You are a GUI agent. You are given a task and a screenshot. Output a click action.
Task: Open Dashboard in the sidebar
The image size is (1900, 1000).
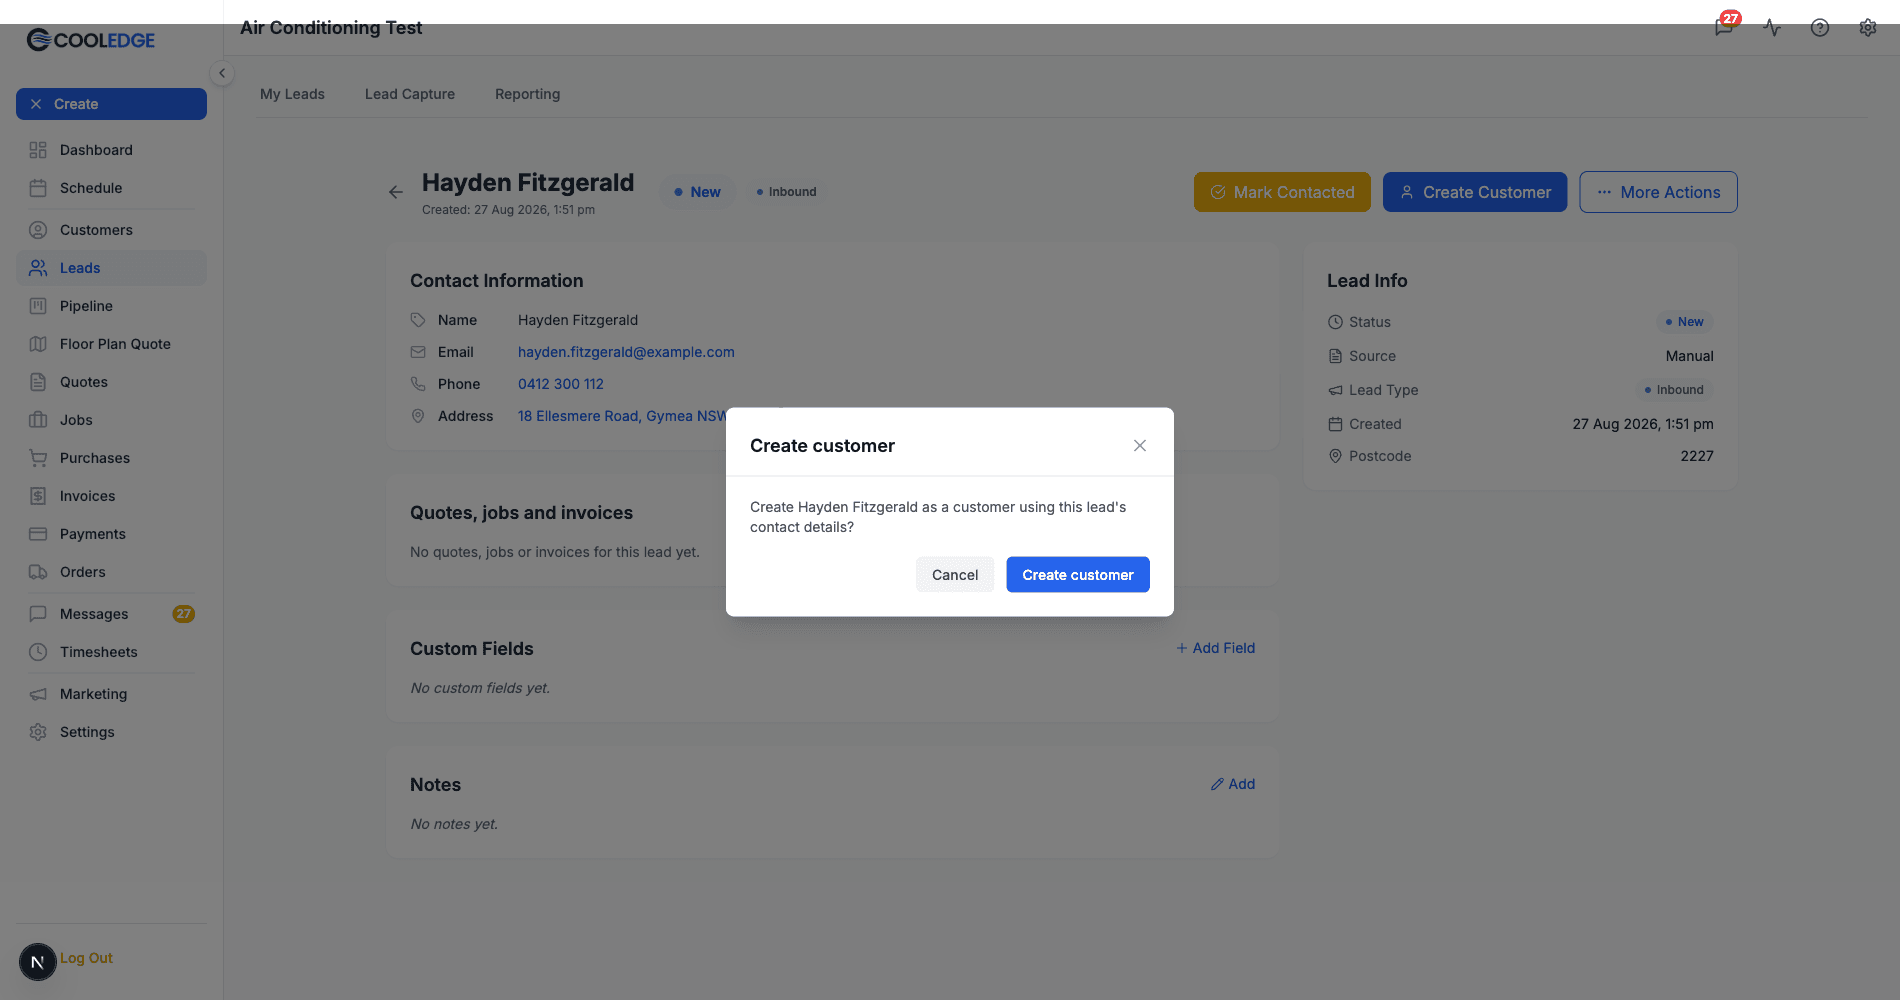pyautogui.click(x=111, y=150)
